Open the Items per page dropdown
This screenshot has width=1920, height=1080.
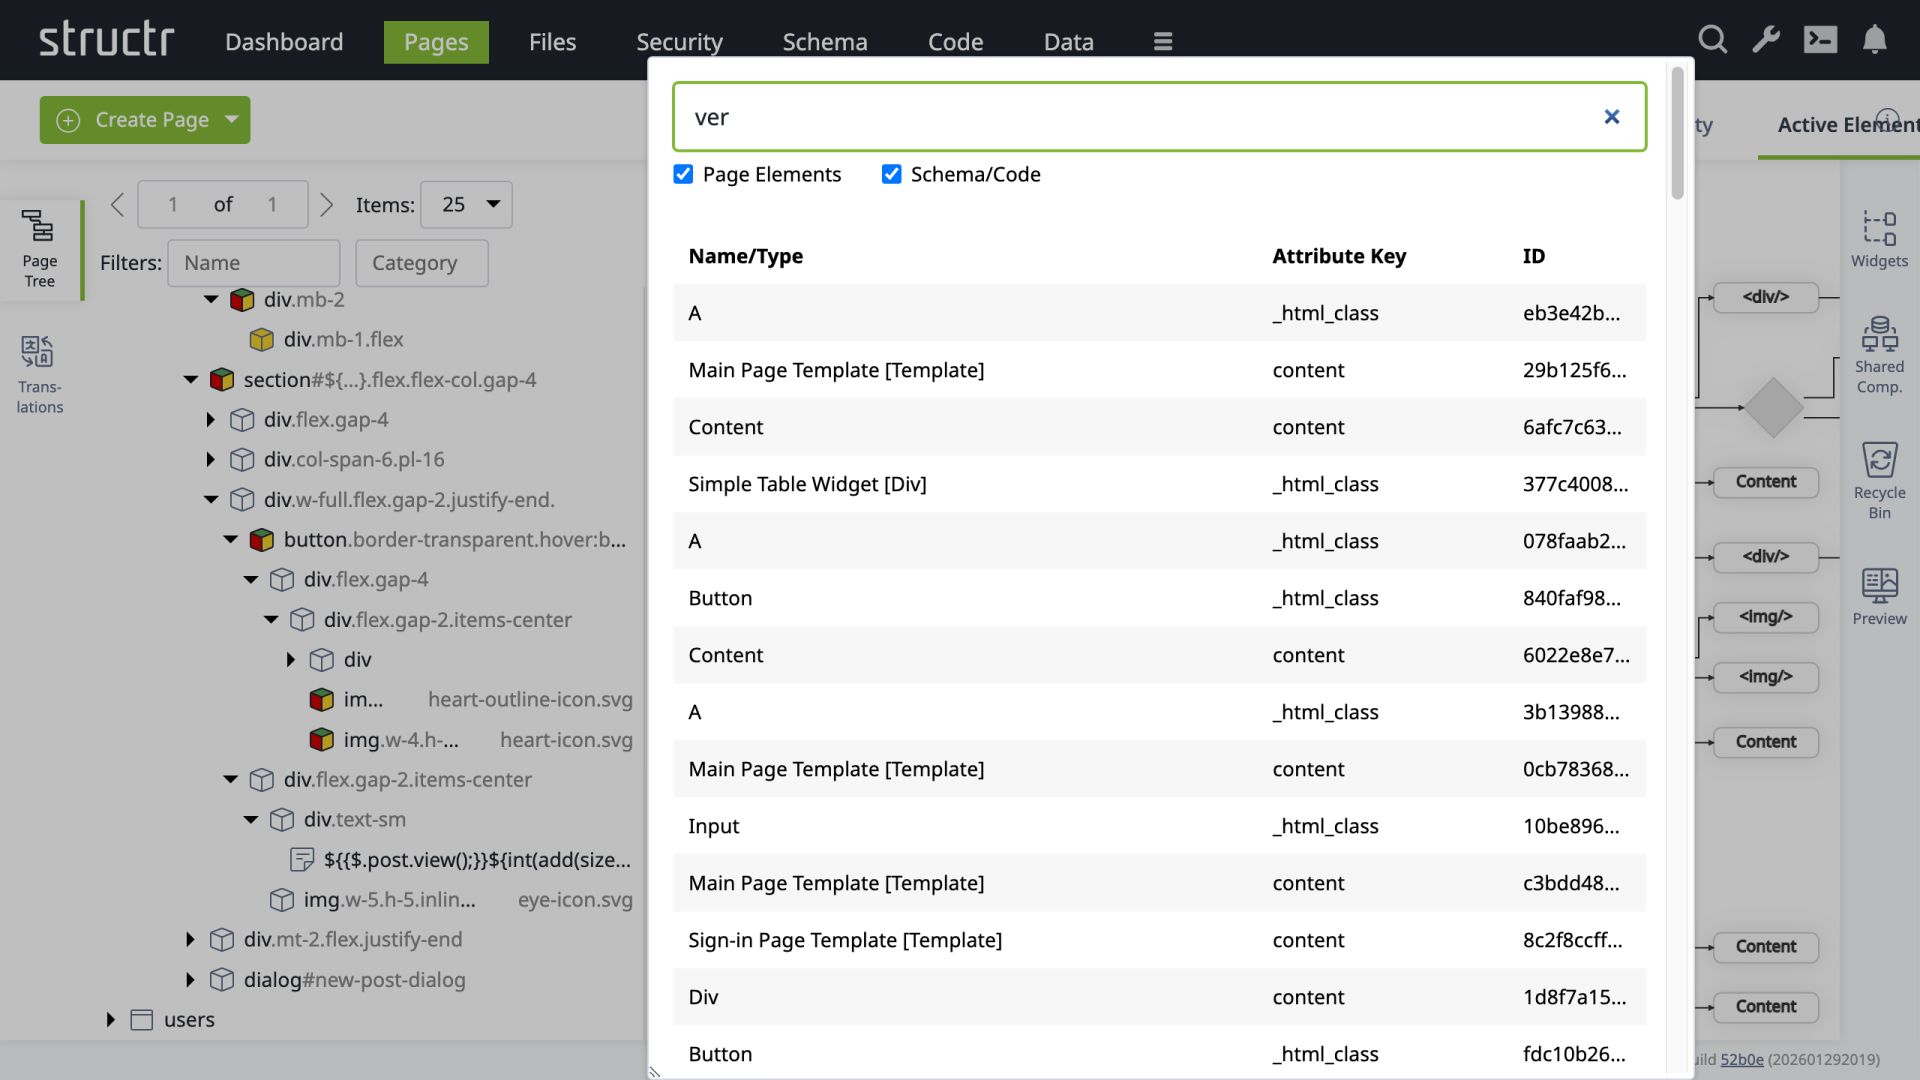coord(466,204)
